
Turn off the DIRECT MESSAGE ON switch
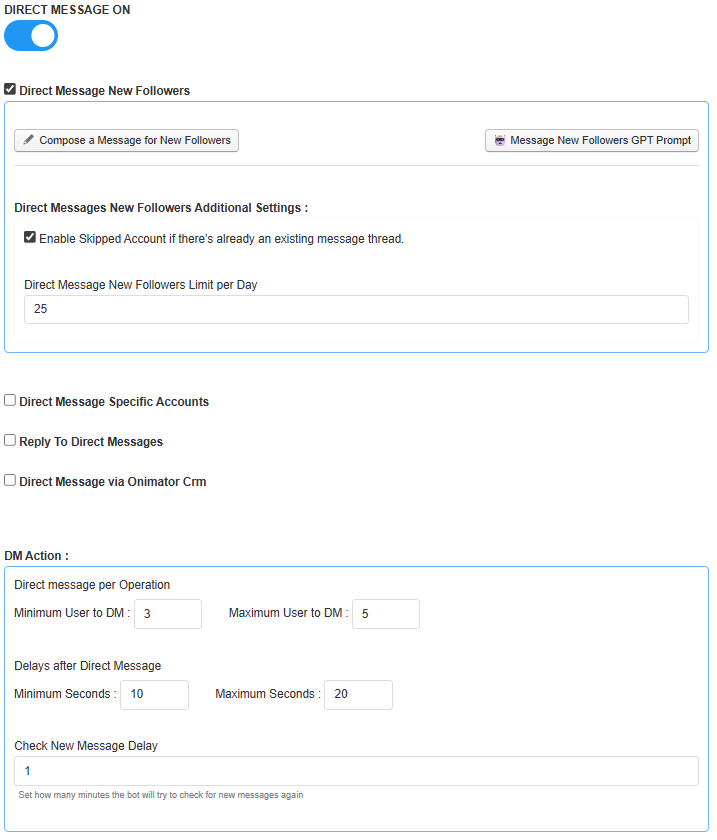pos(30,35)
